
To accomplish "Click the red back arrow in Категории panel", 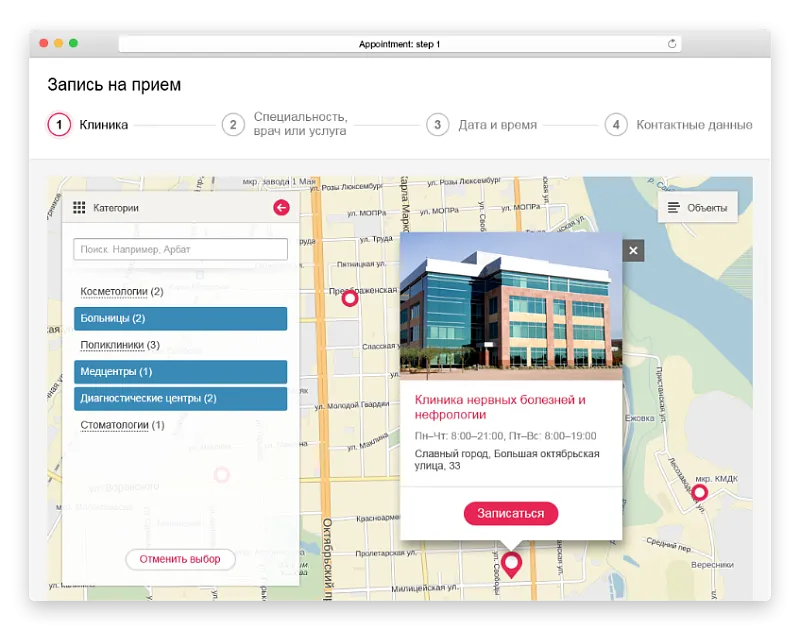I will [281, 208].
